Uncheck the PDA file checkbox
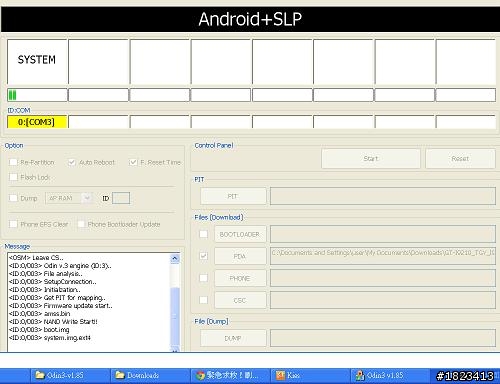 (x=203, y=256)
